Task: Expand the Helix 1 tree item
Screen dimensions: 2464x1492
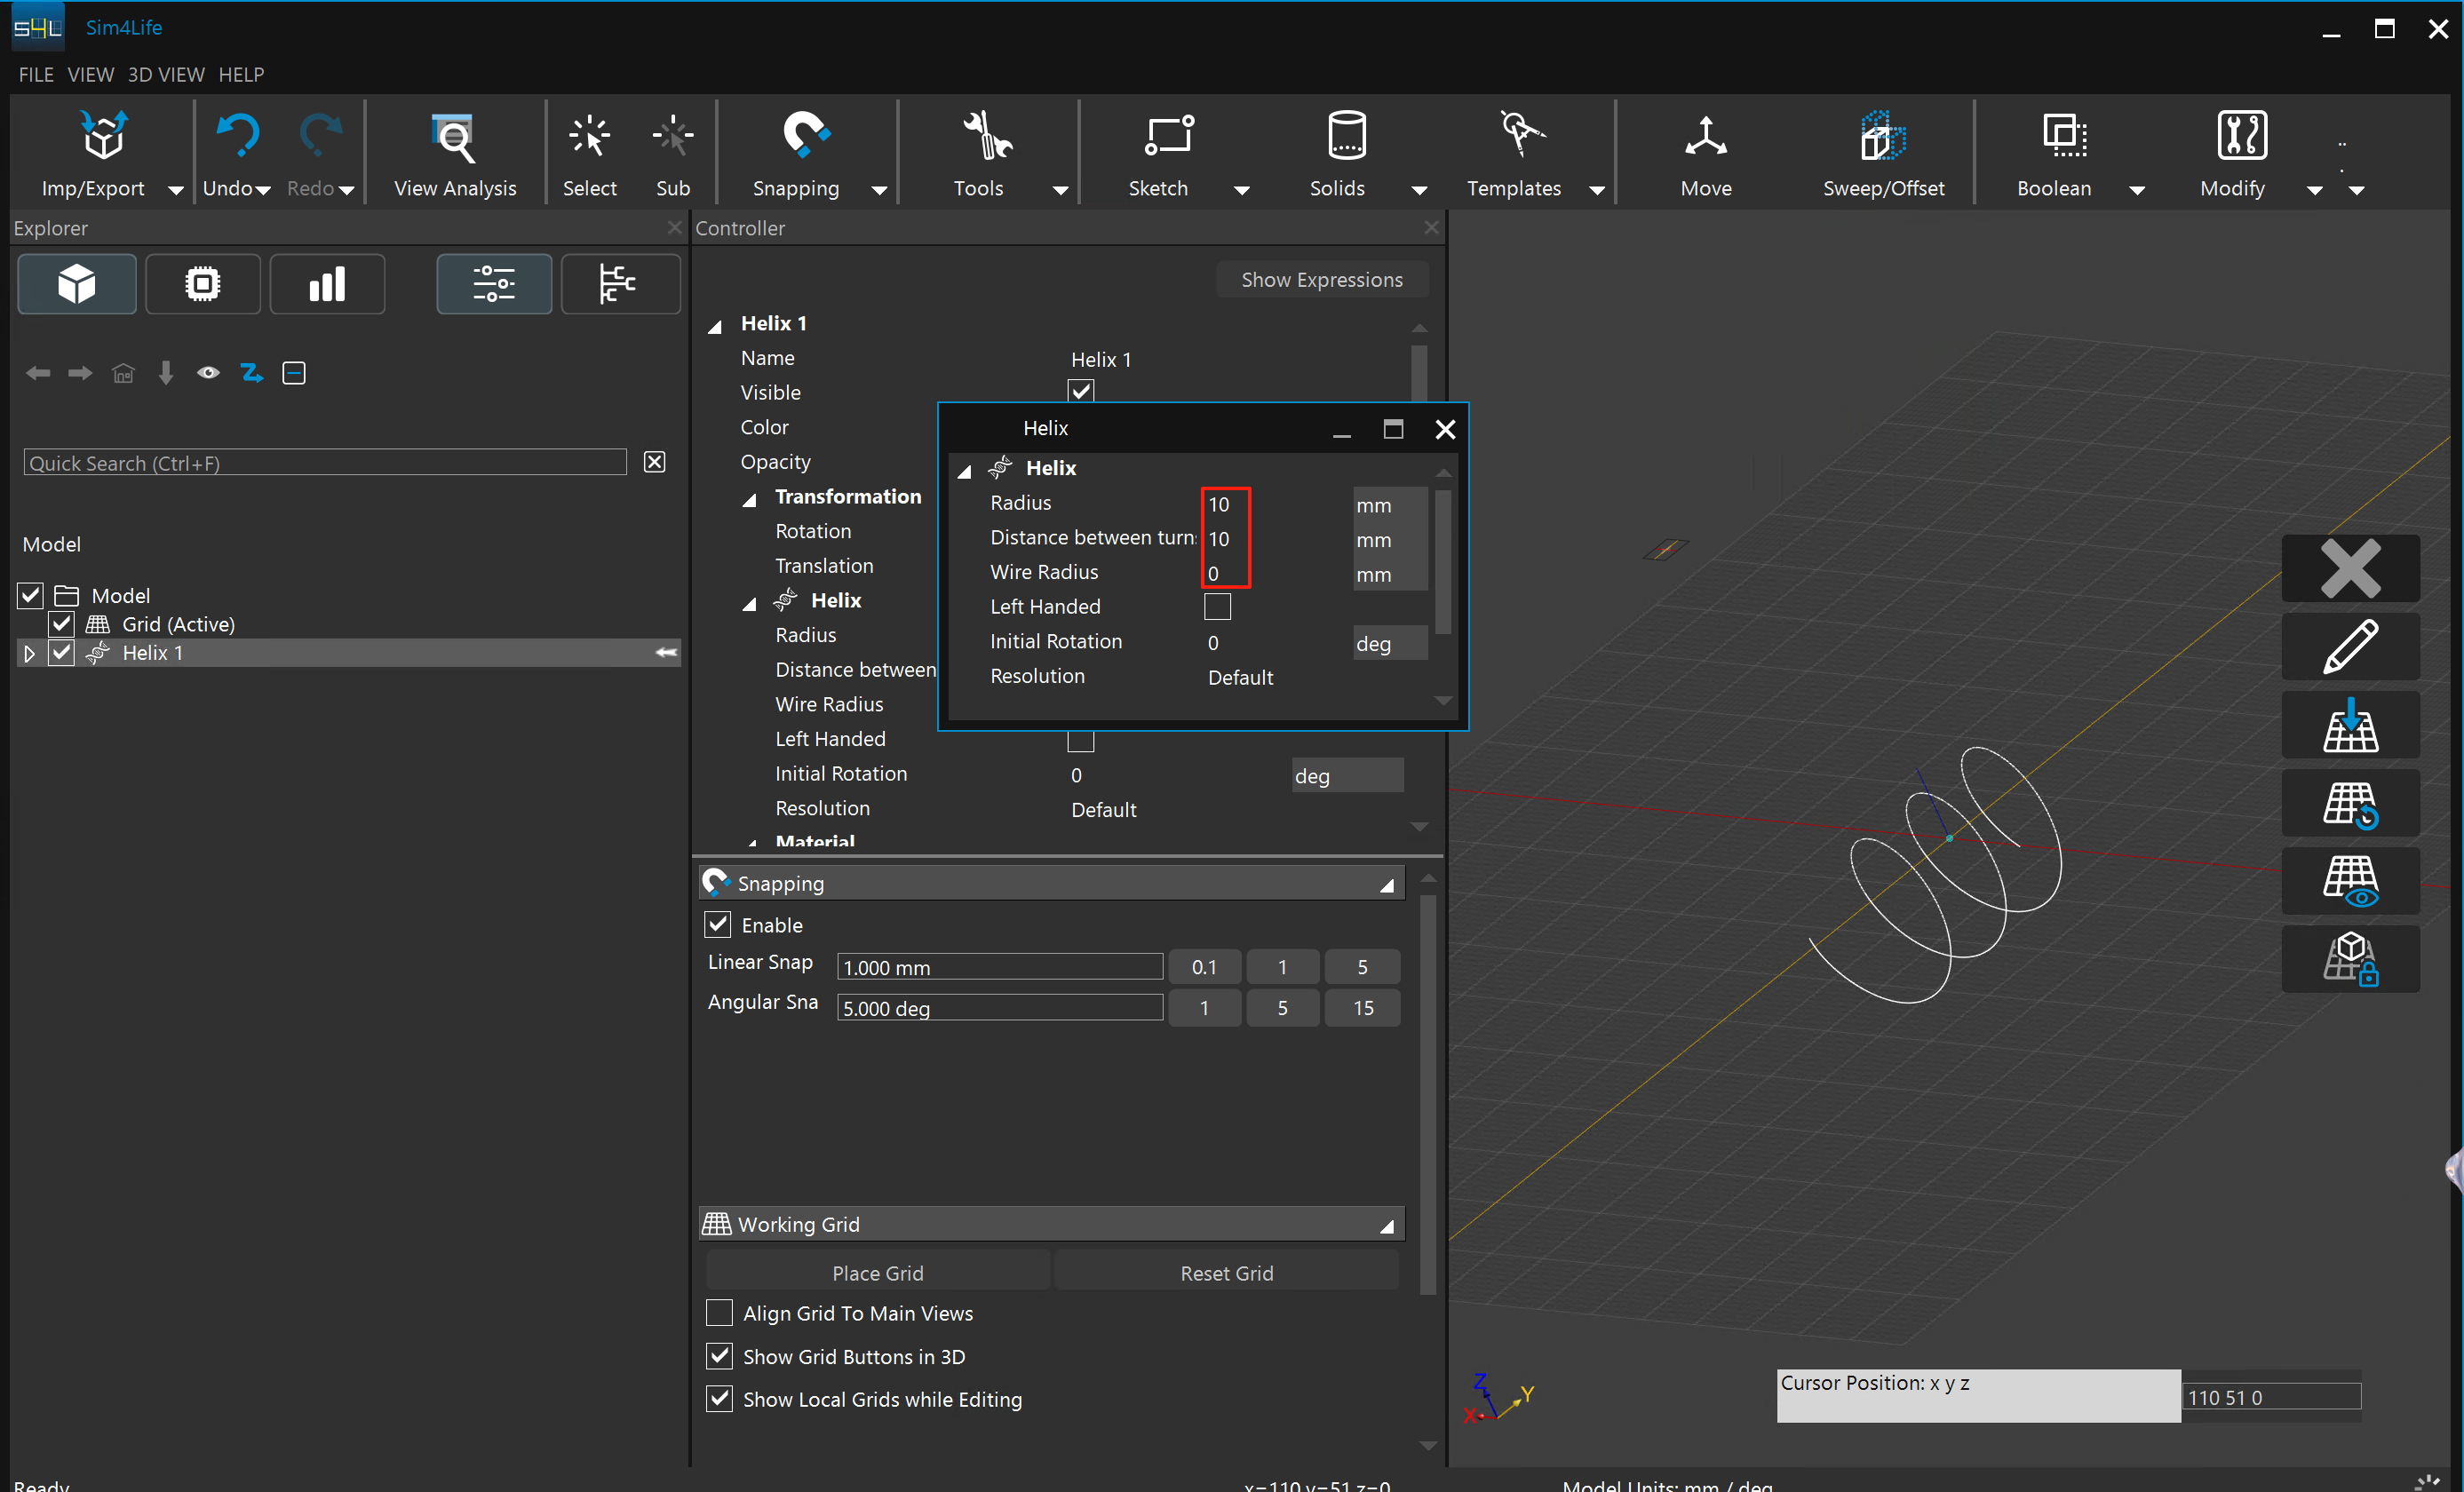Action: pyautogui.click(x=29, y=653)
